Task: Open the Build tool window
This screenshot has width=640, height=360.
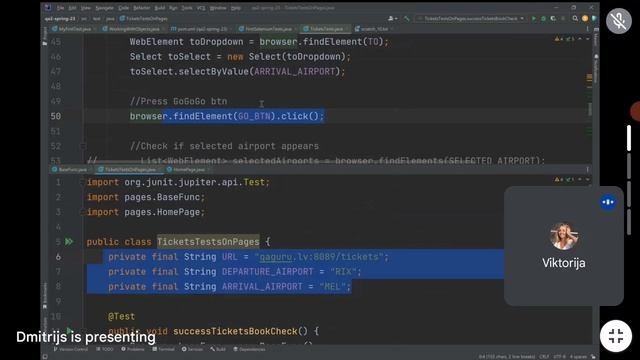Action: 218,349
